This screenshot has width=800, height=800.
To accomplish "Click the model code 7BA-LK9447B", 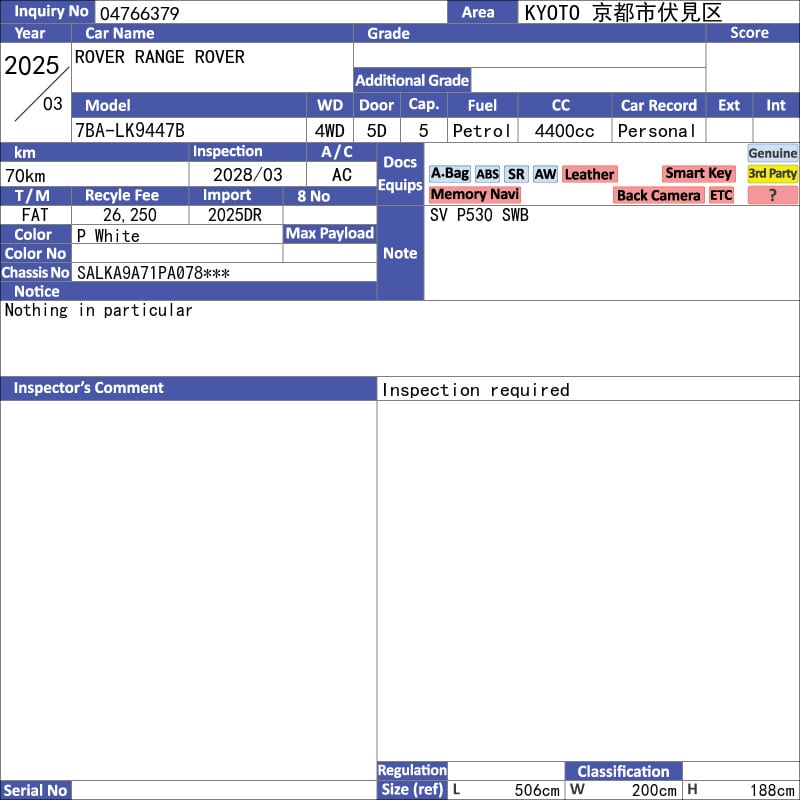I will coord(130,130).
